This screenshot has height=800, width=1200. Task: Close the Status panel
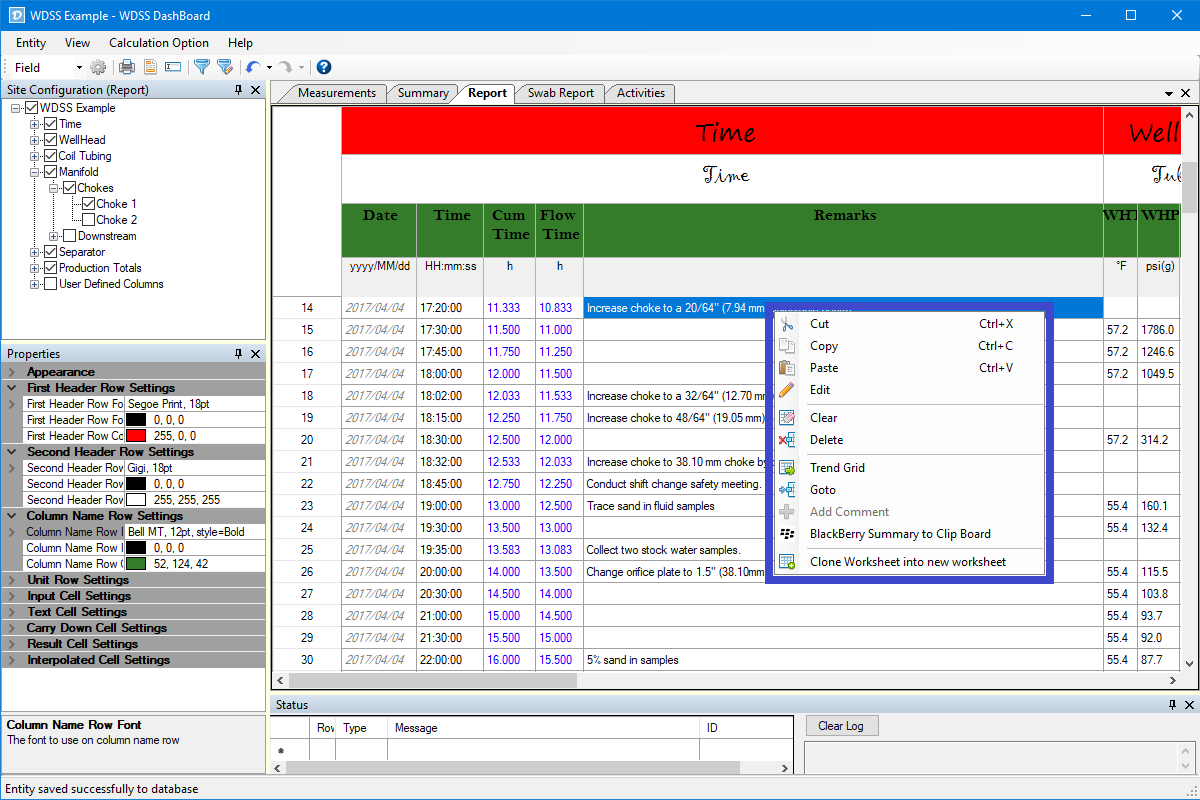click(1188, 705)
